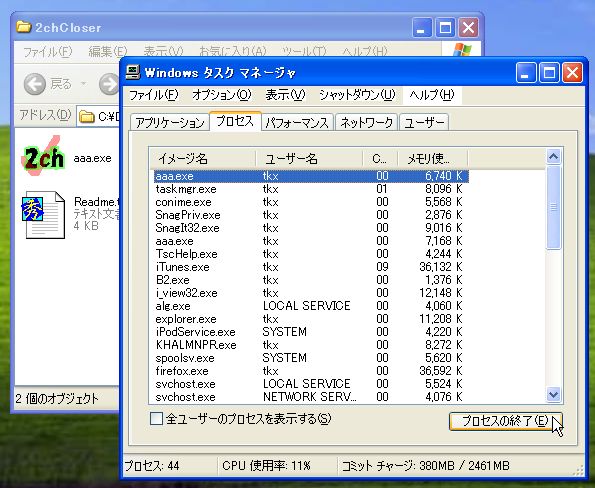This screenshot has width=595, height=488.
Task: Select the aaa.exe 7,168 K process row
Action: click(x=311, y=241)
